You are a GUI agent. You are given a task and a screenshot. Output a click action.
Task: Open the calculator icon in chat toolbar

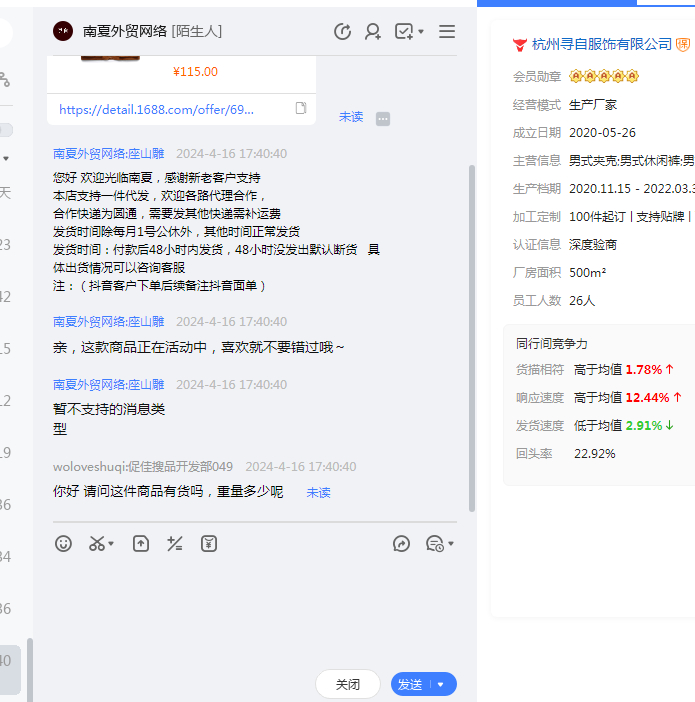pos(175,544)
